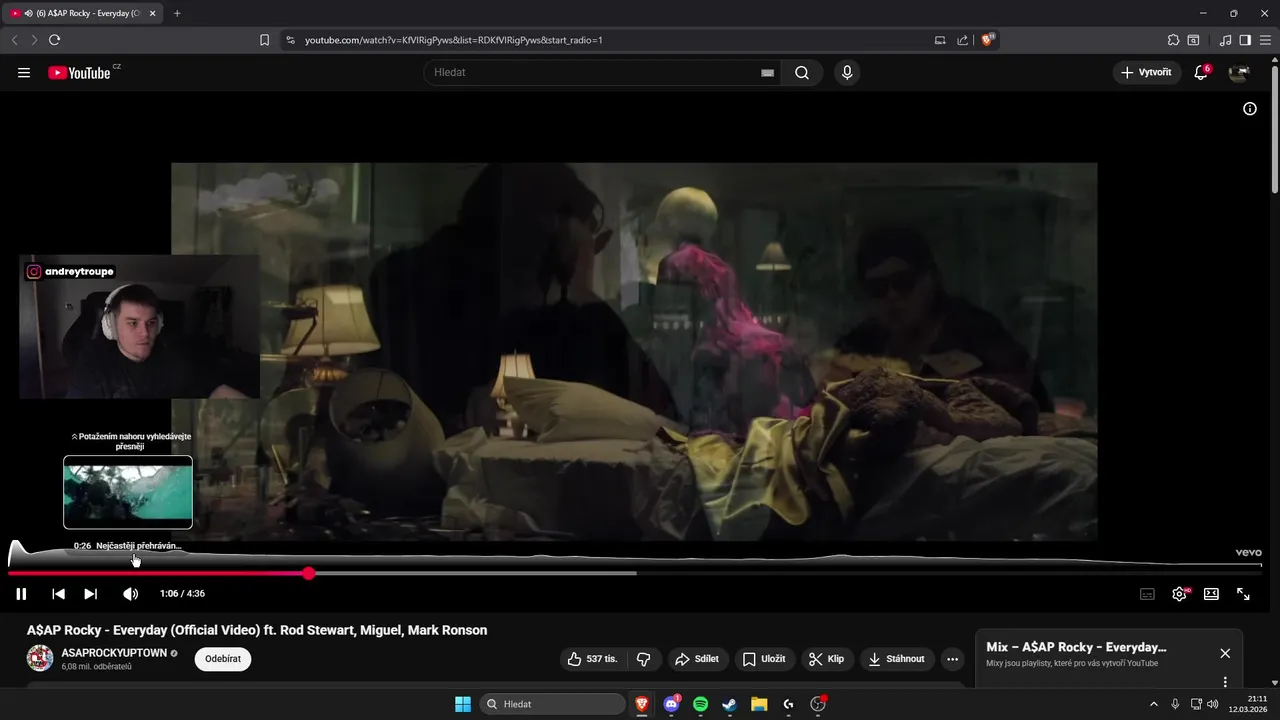Show hidden system tray icons

coord(1153,704)
